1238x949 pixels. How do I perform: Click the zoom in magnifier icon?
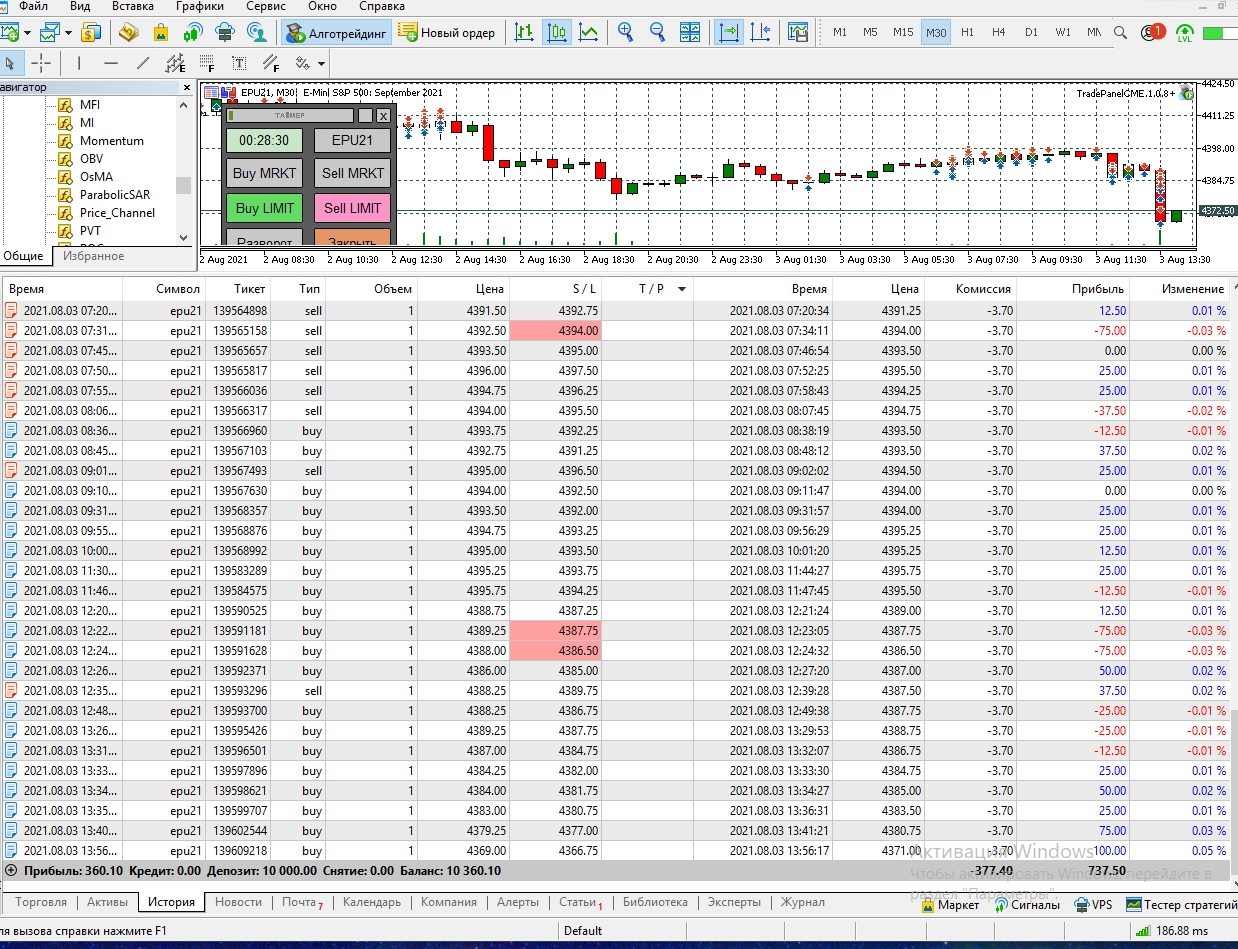pos(626,32)
